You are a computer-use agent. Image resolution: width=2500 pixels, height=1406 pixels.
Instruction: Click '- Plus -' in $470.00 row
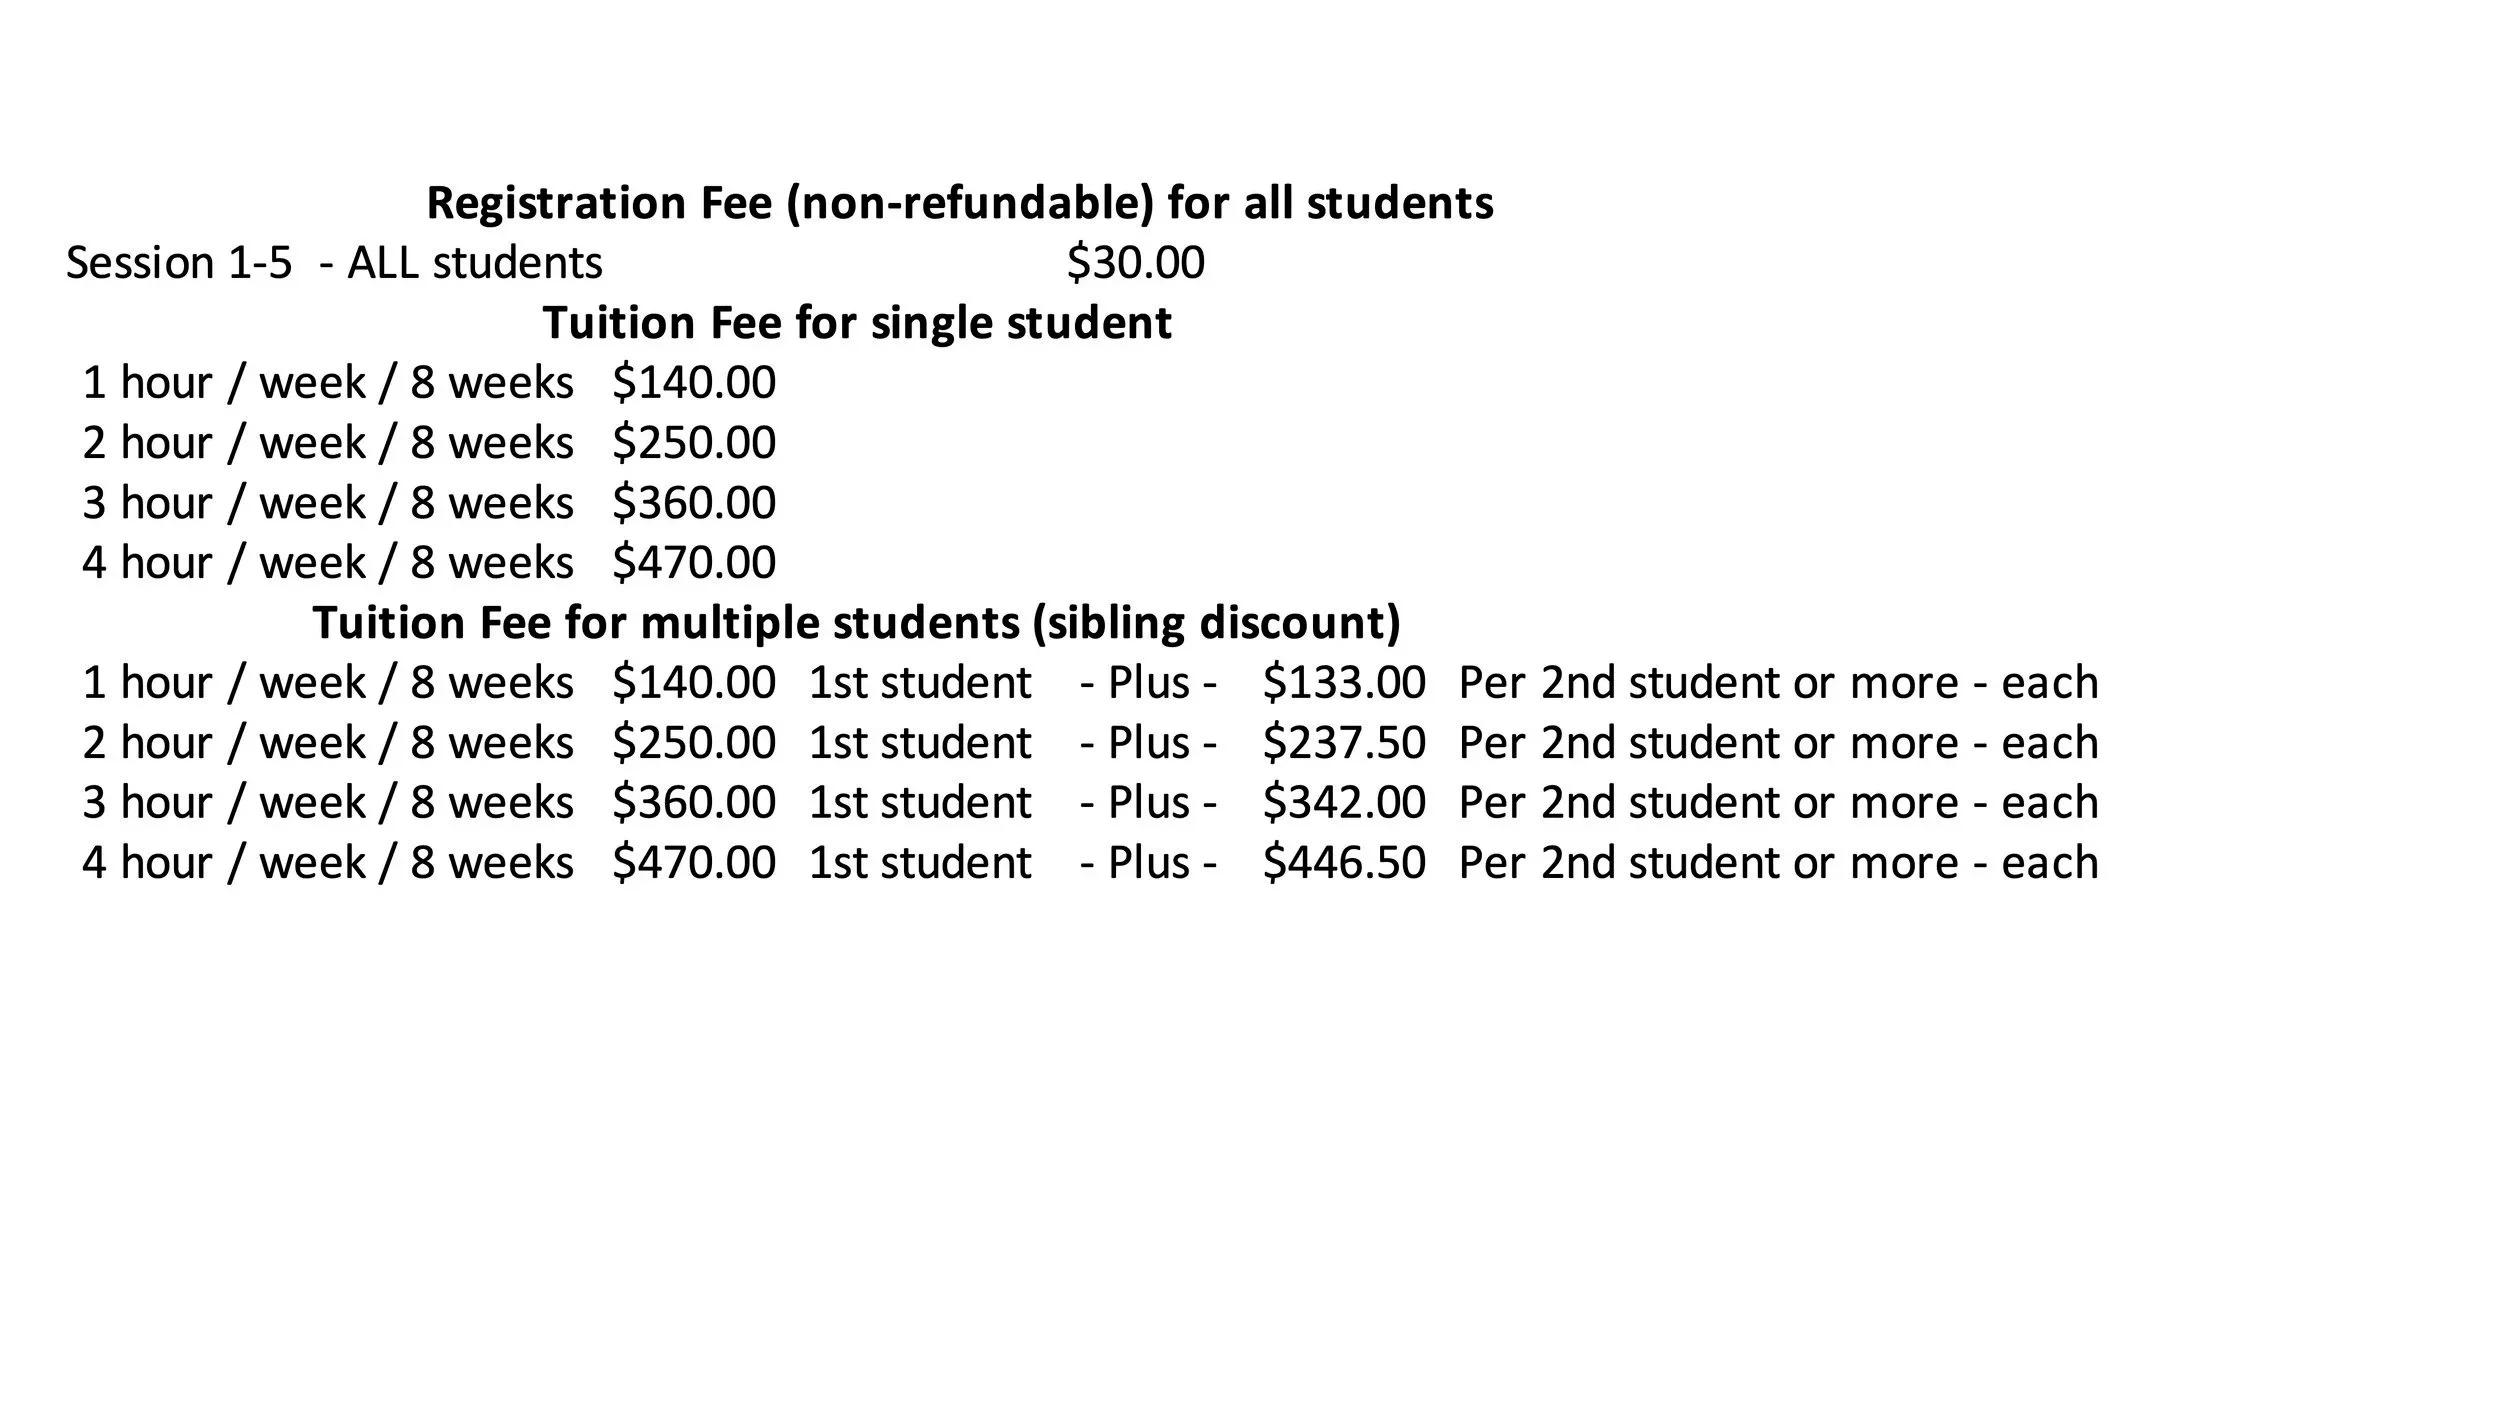(1148, 863)
